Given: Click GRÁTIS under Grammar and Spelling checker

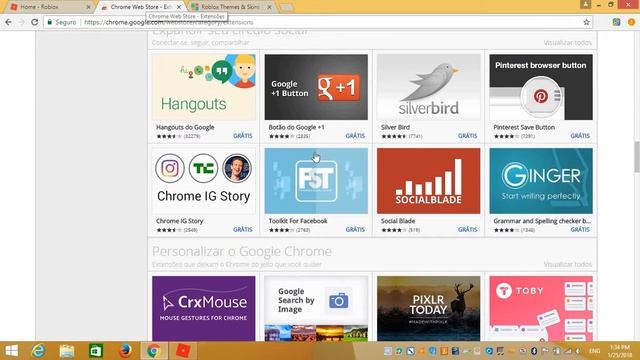Looking at the screenshot, I should [x=580, y=229].
